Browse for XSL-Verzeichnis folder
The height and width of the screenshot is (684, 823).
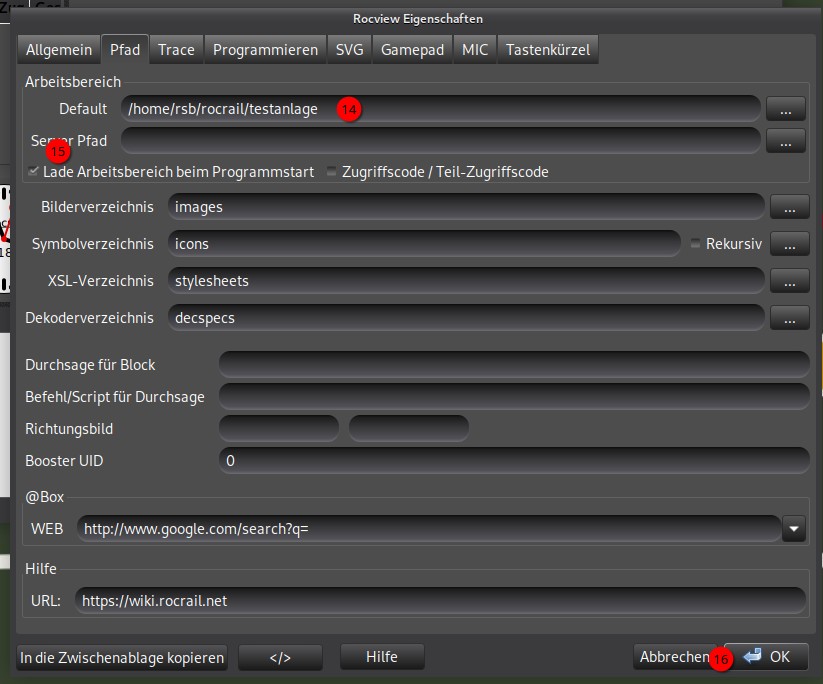[x=789, y=281]
